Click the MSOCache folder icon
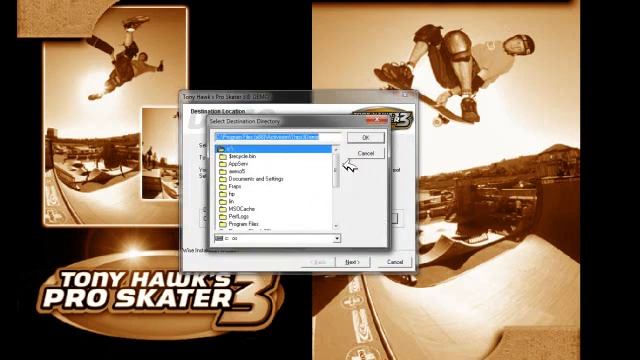640x360 pixels. click(223, 209)
